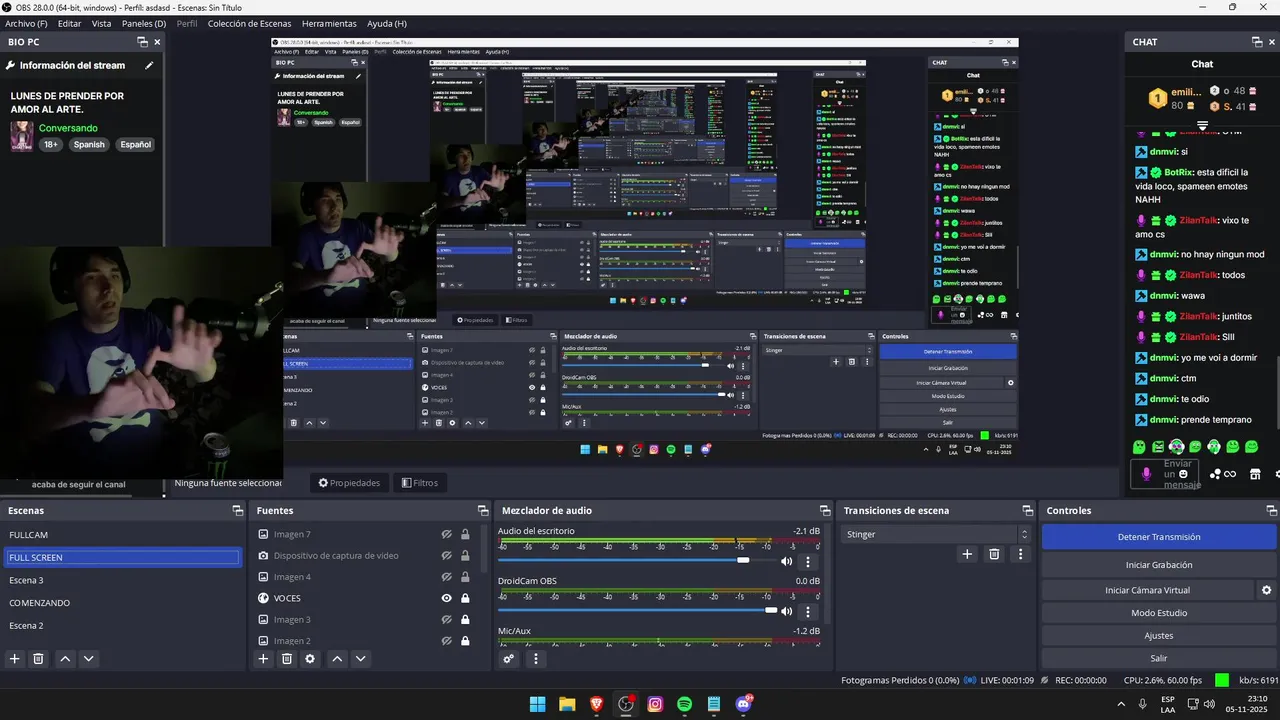The height and width of the screenshot is (720, 1280).
Task: Mute DroidCam OBS audio
Action: (x=787, y=611)
